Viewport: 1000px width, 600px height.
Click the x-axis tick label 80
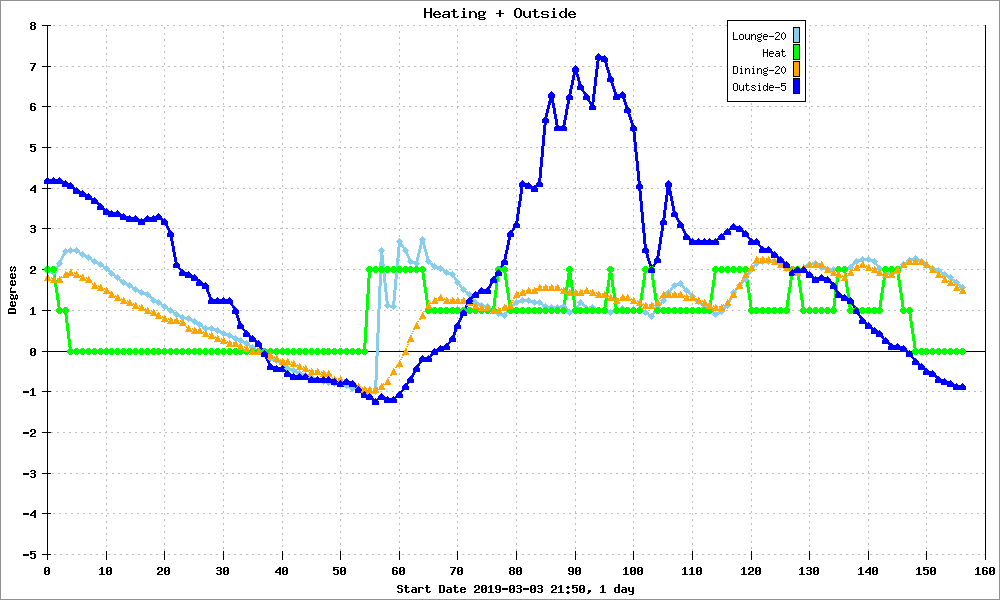click(x=516, y=571)
